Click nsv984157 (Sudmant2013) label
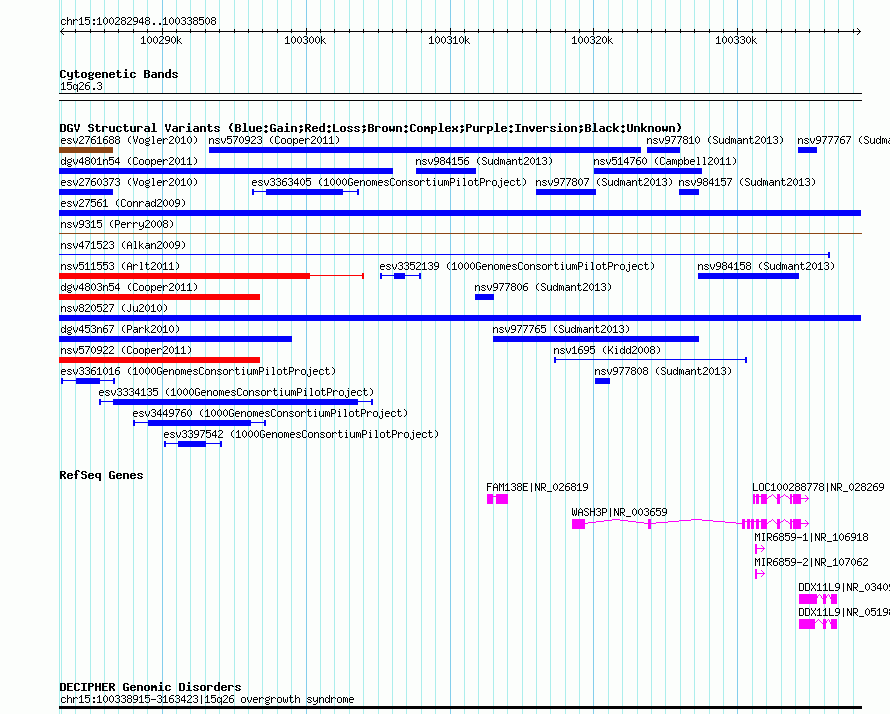 (x=747, y=182)
